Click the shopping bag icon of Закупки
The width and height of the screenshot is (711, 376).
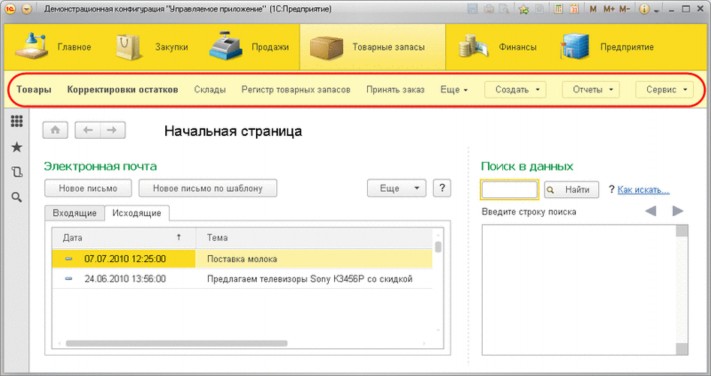128,47
